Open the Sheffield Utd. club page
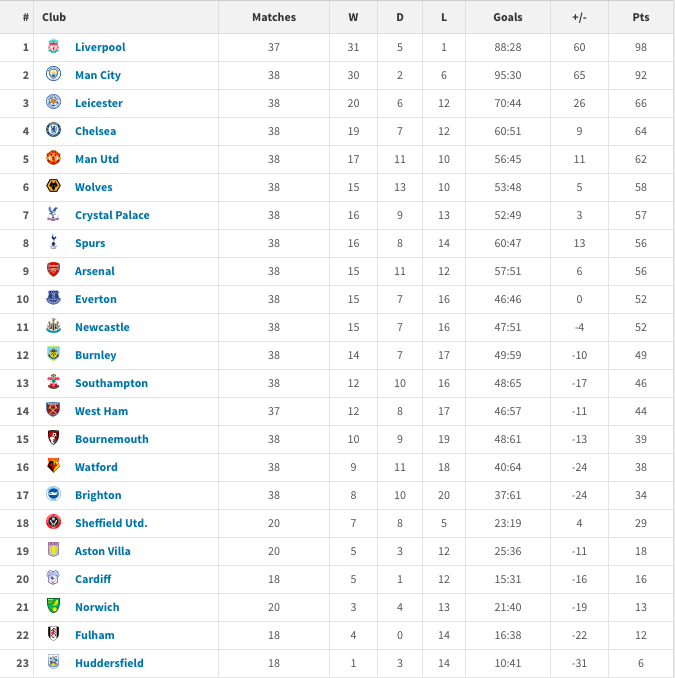The width and height of the screenshot is (675, 678). point(111,523)
